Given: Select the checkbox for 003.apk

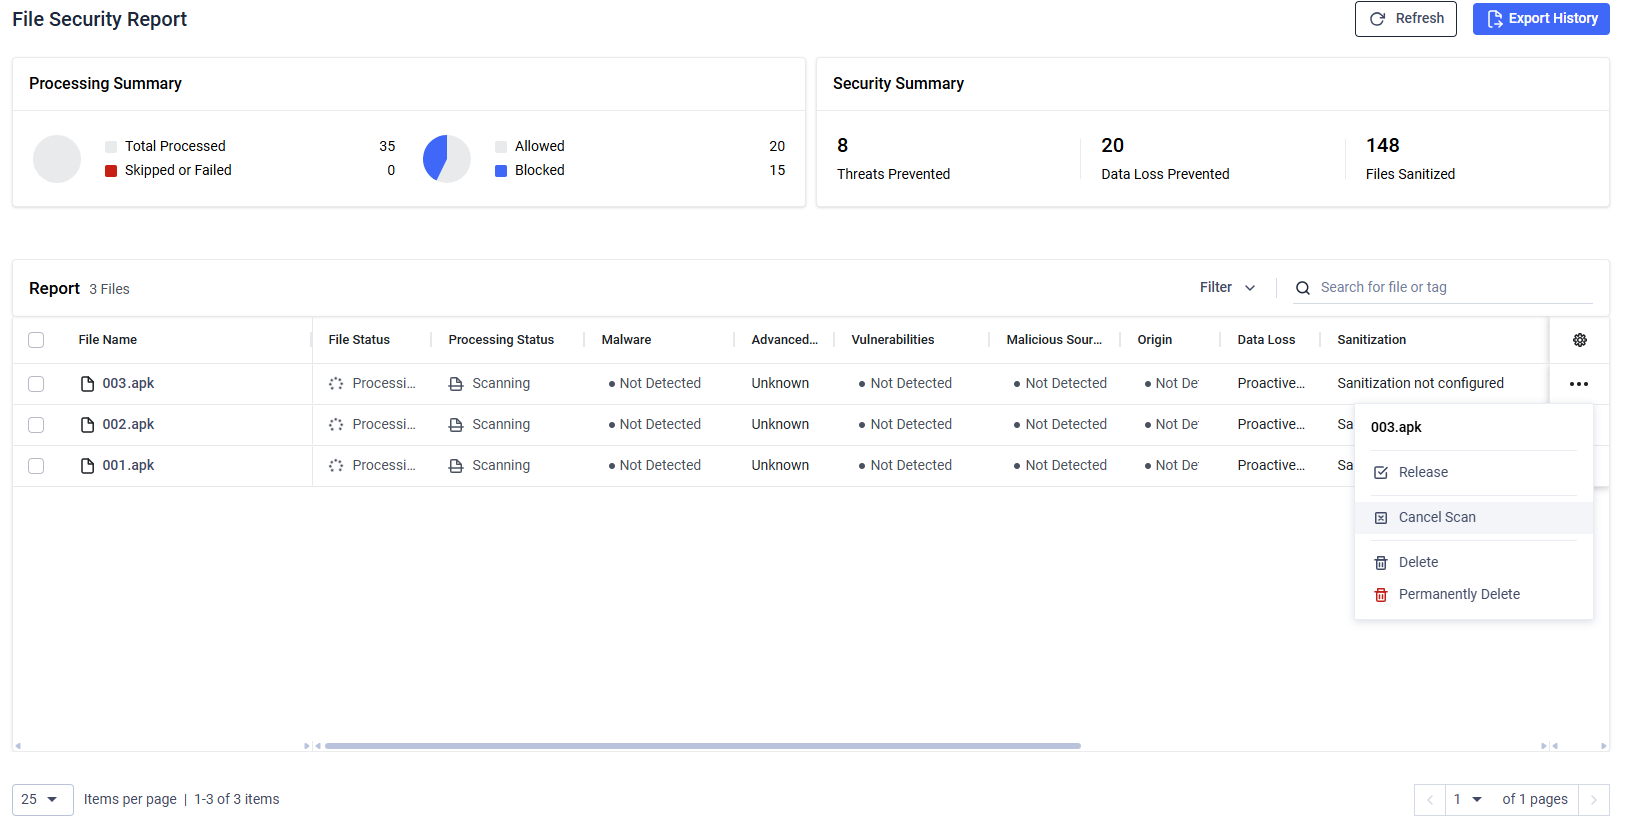Looking at the screenshot, I should pyautogui.click(x=36, y=384).
